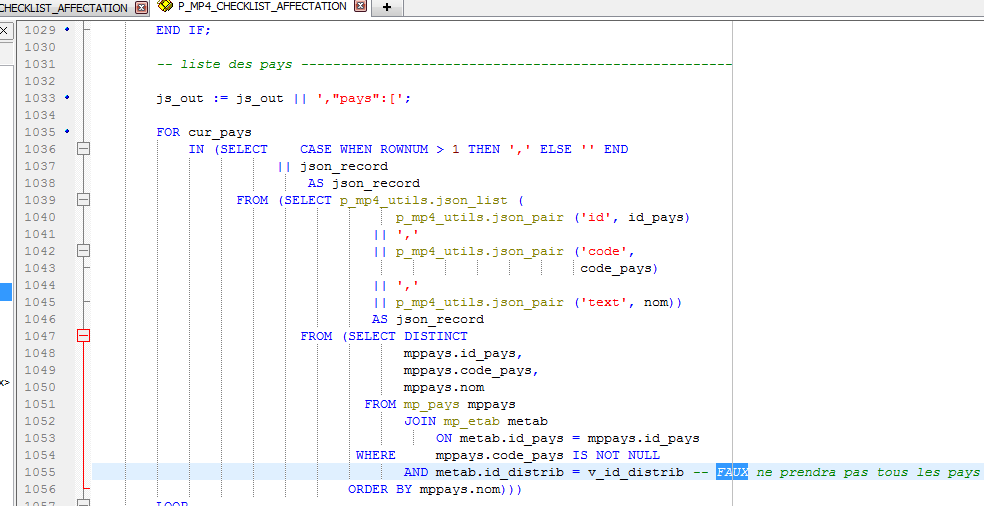Collapse the LOOP block at line 1057
The image size is (984, 506).
click(84, 503)
